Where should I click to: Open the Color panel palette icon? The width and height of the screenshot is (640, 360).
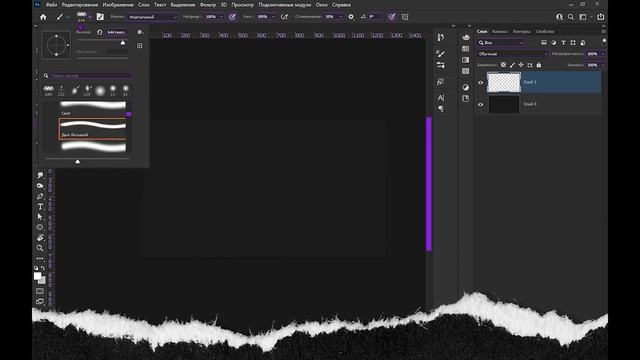(466, 38)
